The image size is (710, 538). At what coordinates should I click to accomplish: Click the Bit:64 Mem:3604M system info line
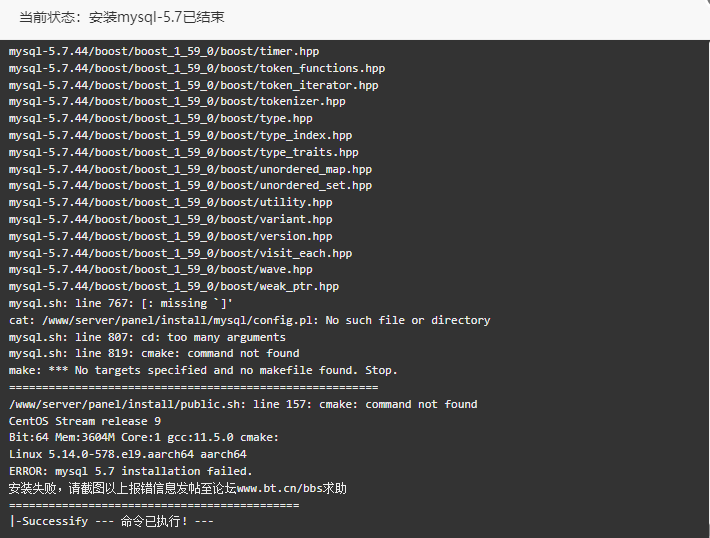tap(144, 437)
